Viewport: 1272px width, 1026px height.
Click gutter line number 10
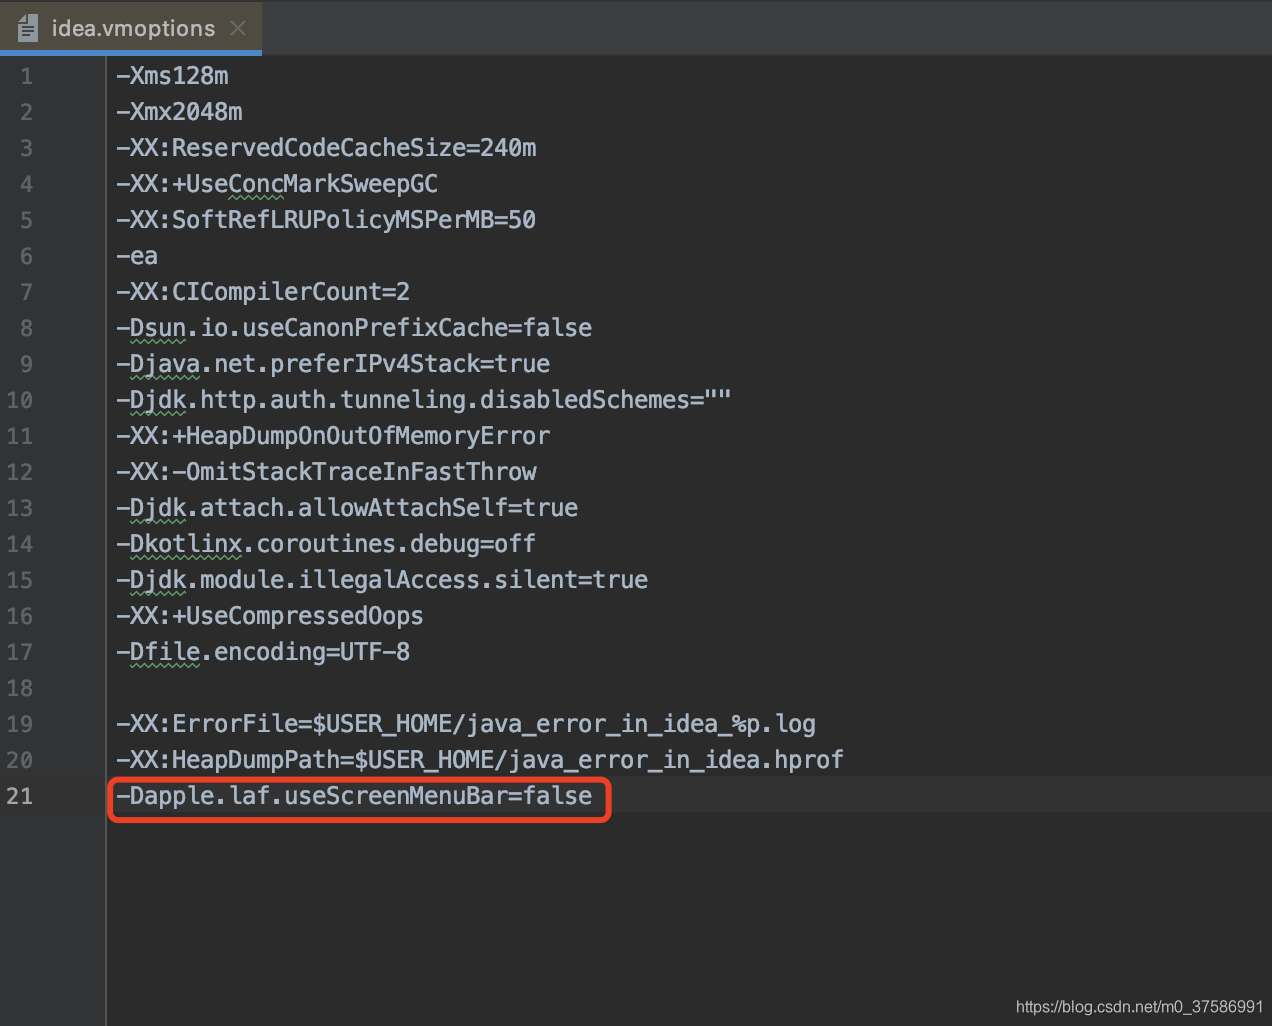pos(20,400)
